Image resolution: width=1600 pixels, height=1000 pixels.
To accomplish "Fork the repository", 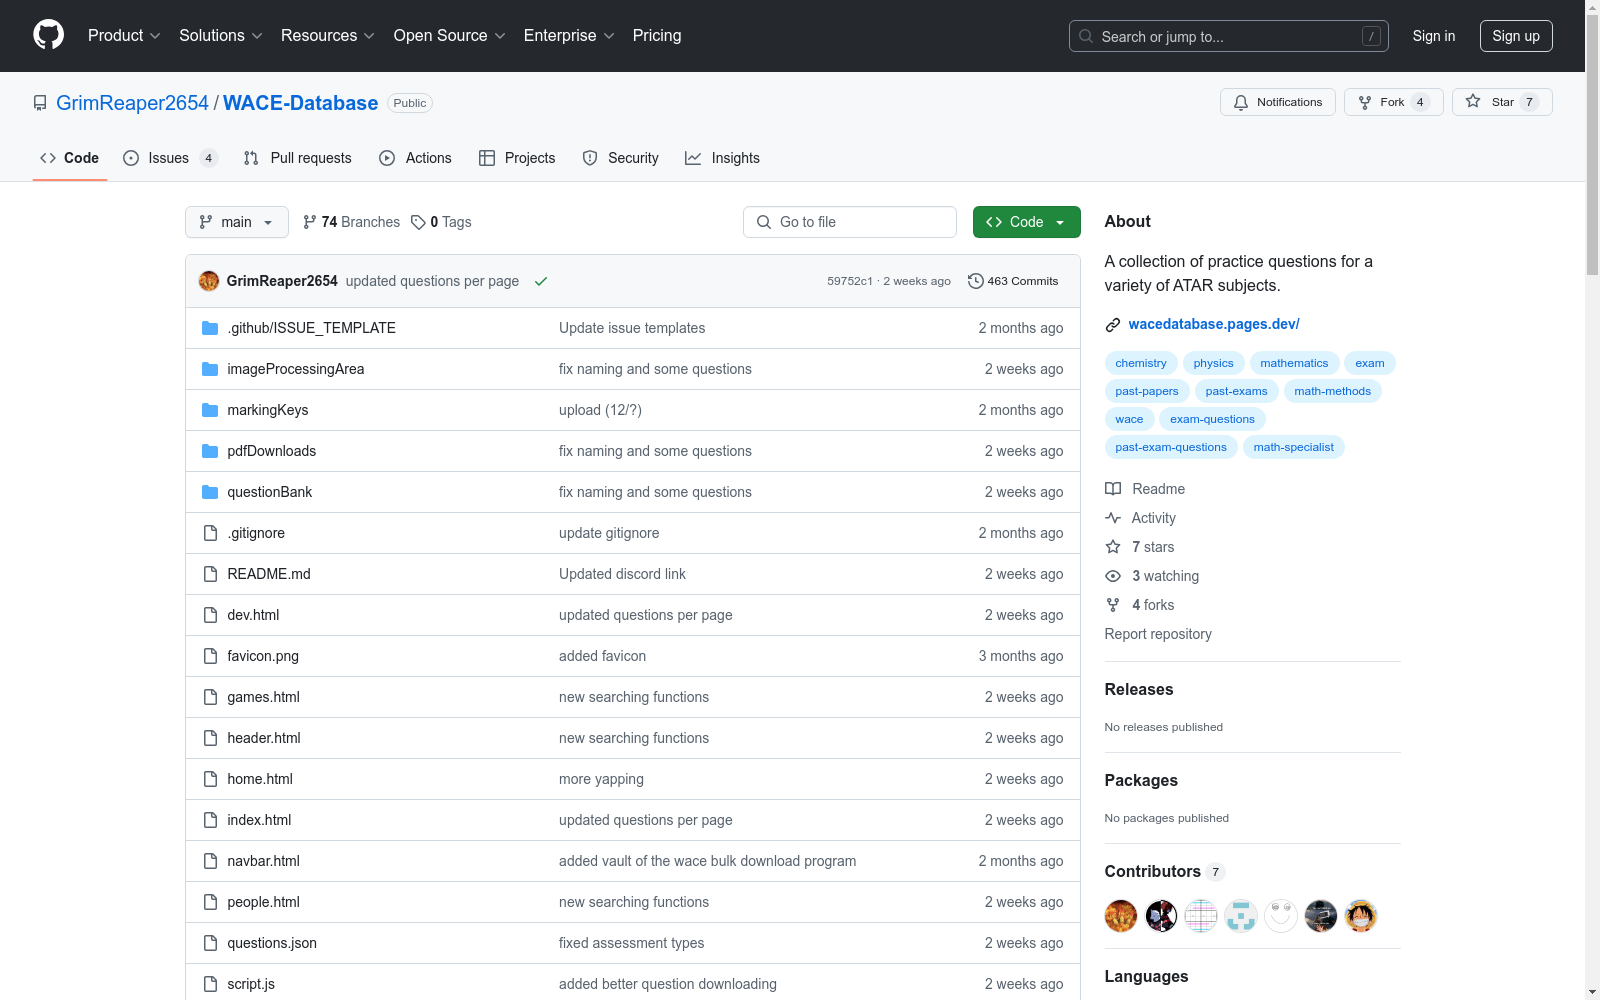I will (x=1394, y=102).
